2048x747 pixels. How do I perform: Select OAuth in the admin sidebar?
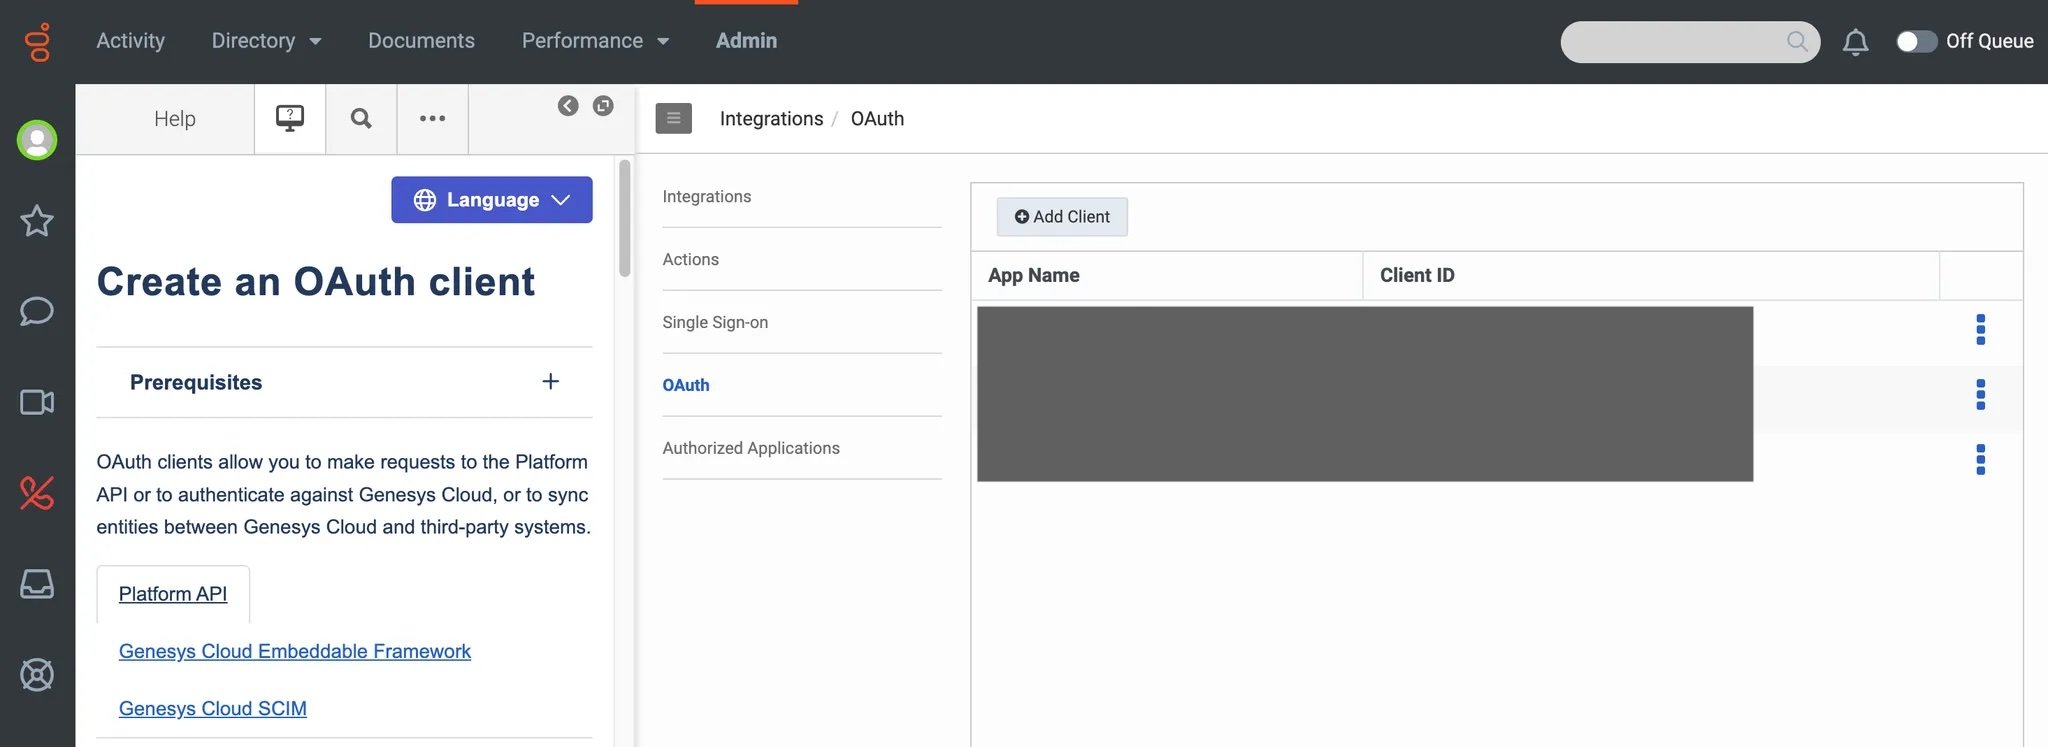[x=685, y=386]
